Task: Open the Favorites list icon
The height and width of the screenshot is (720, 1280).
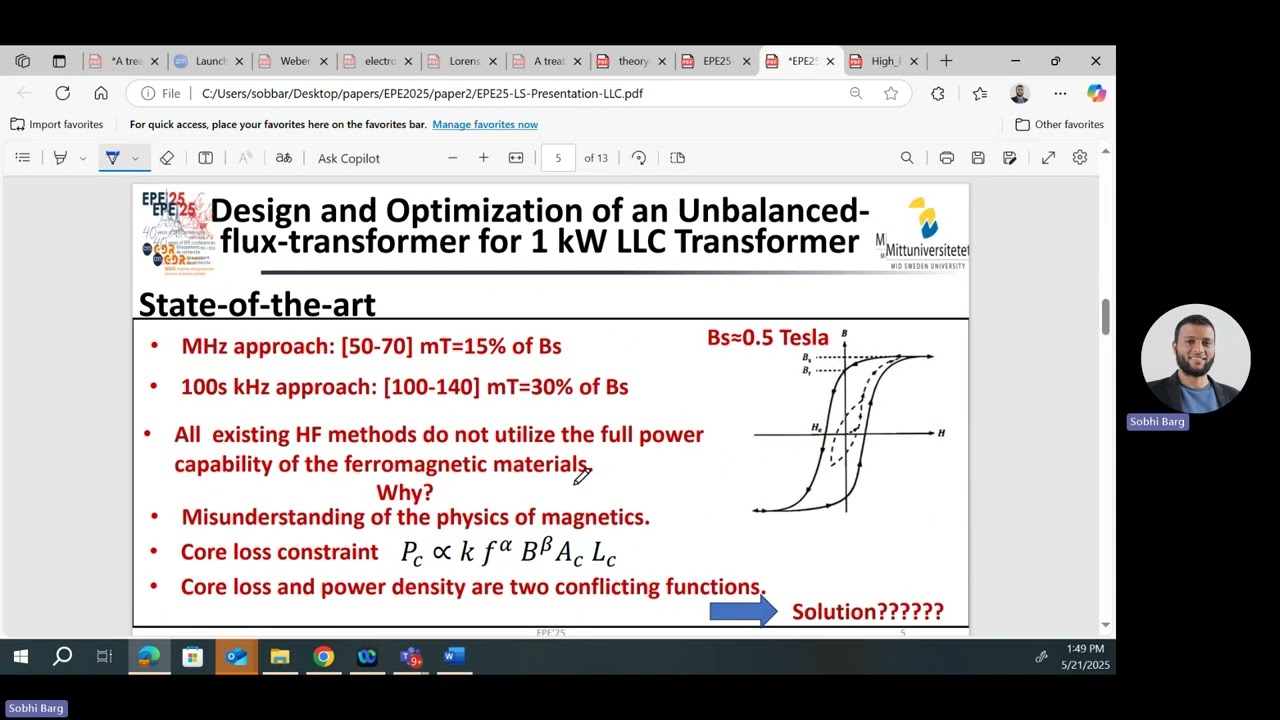Action: [x=980, y=93]
